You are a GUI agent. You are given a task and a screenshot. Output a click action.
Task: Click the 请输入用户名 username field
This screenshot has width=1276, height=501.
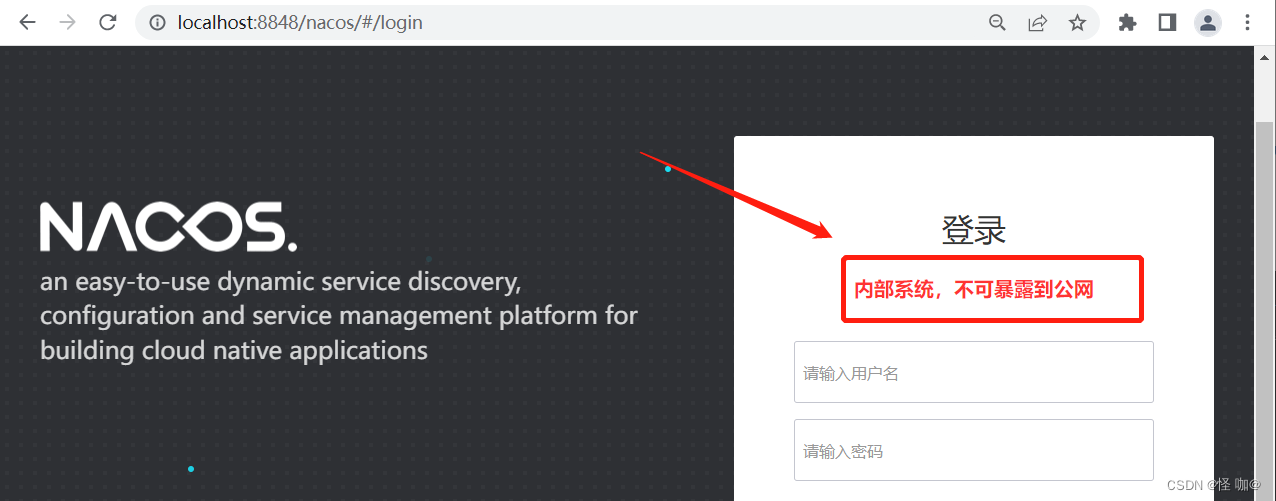click(x=973, y=372)
